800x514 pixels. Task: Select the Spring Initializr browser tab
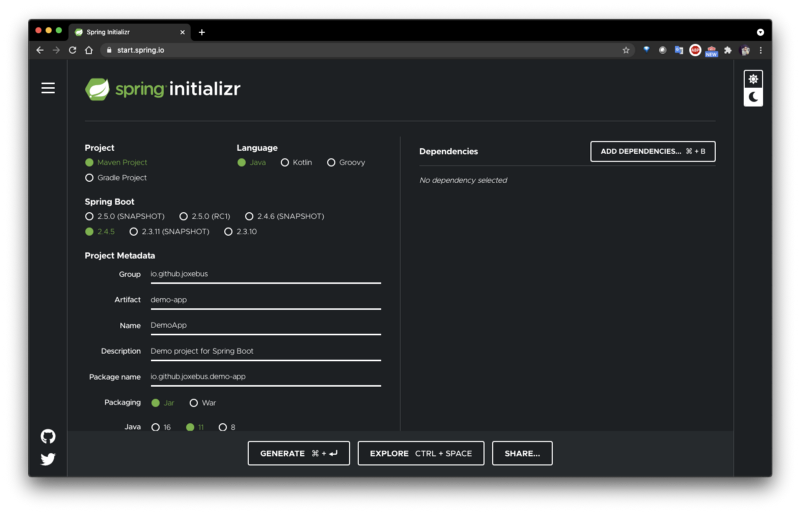(x=128, y=32)
